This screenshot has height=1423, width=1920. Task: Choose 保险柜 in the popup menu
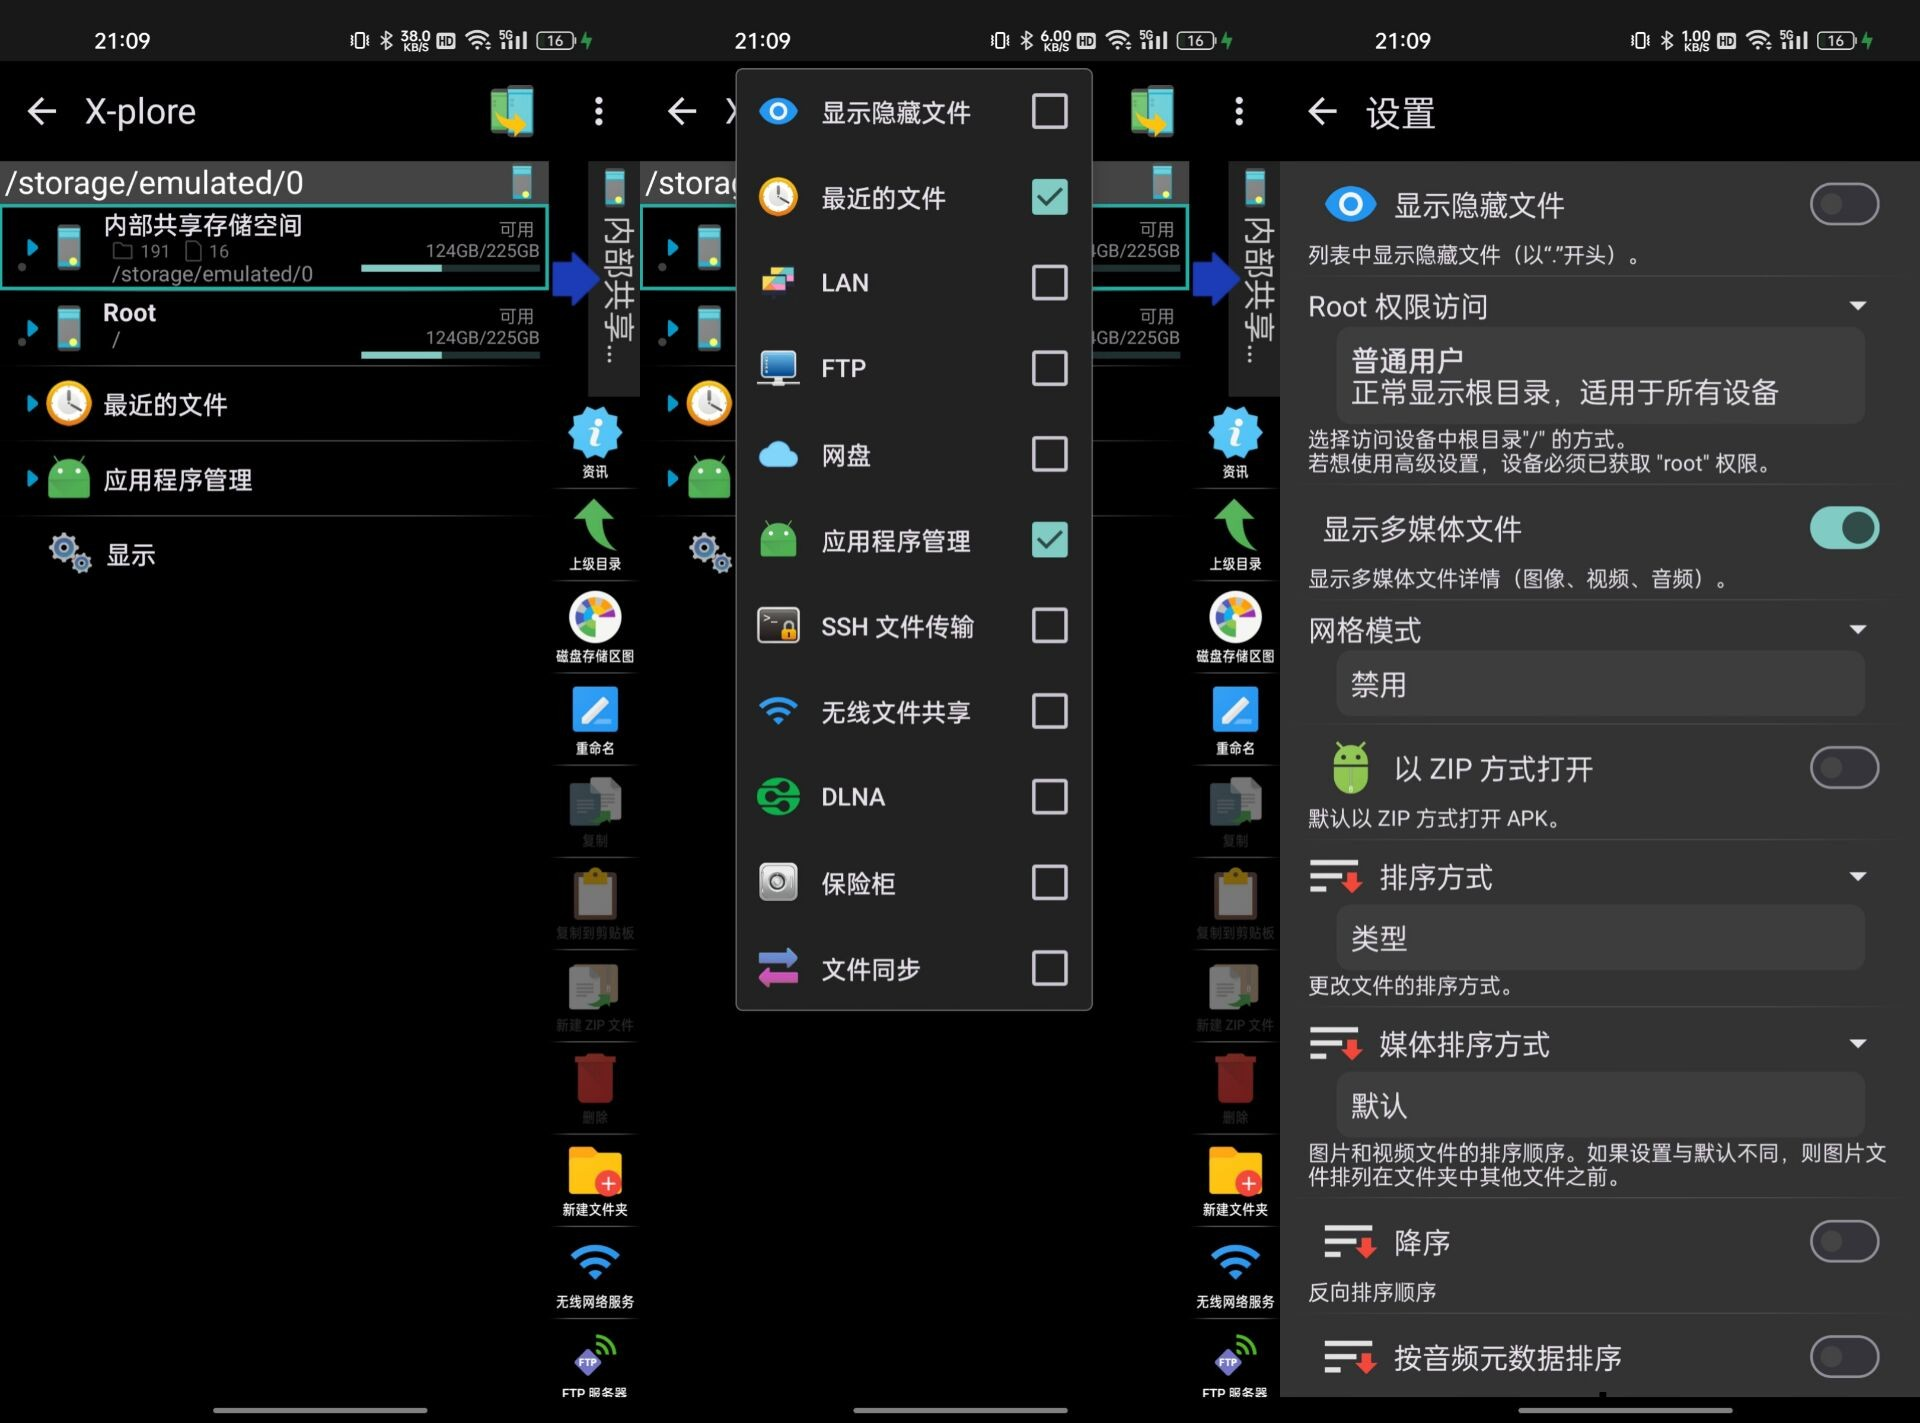(857, 882)
